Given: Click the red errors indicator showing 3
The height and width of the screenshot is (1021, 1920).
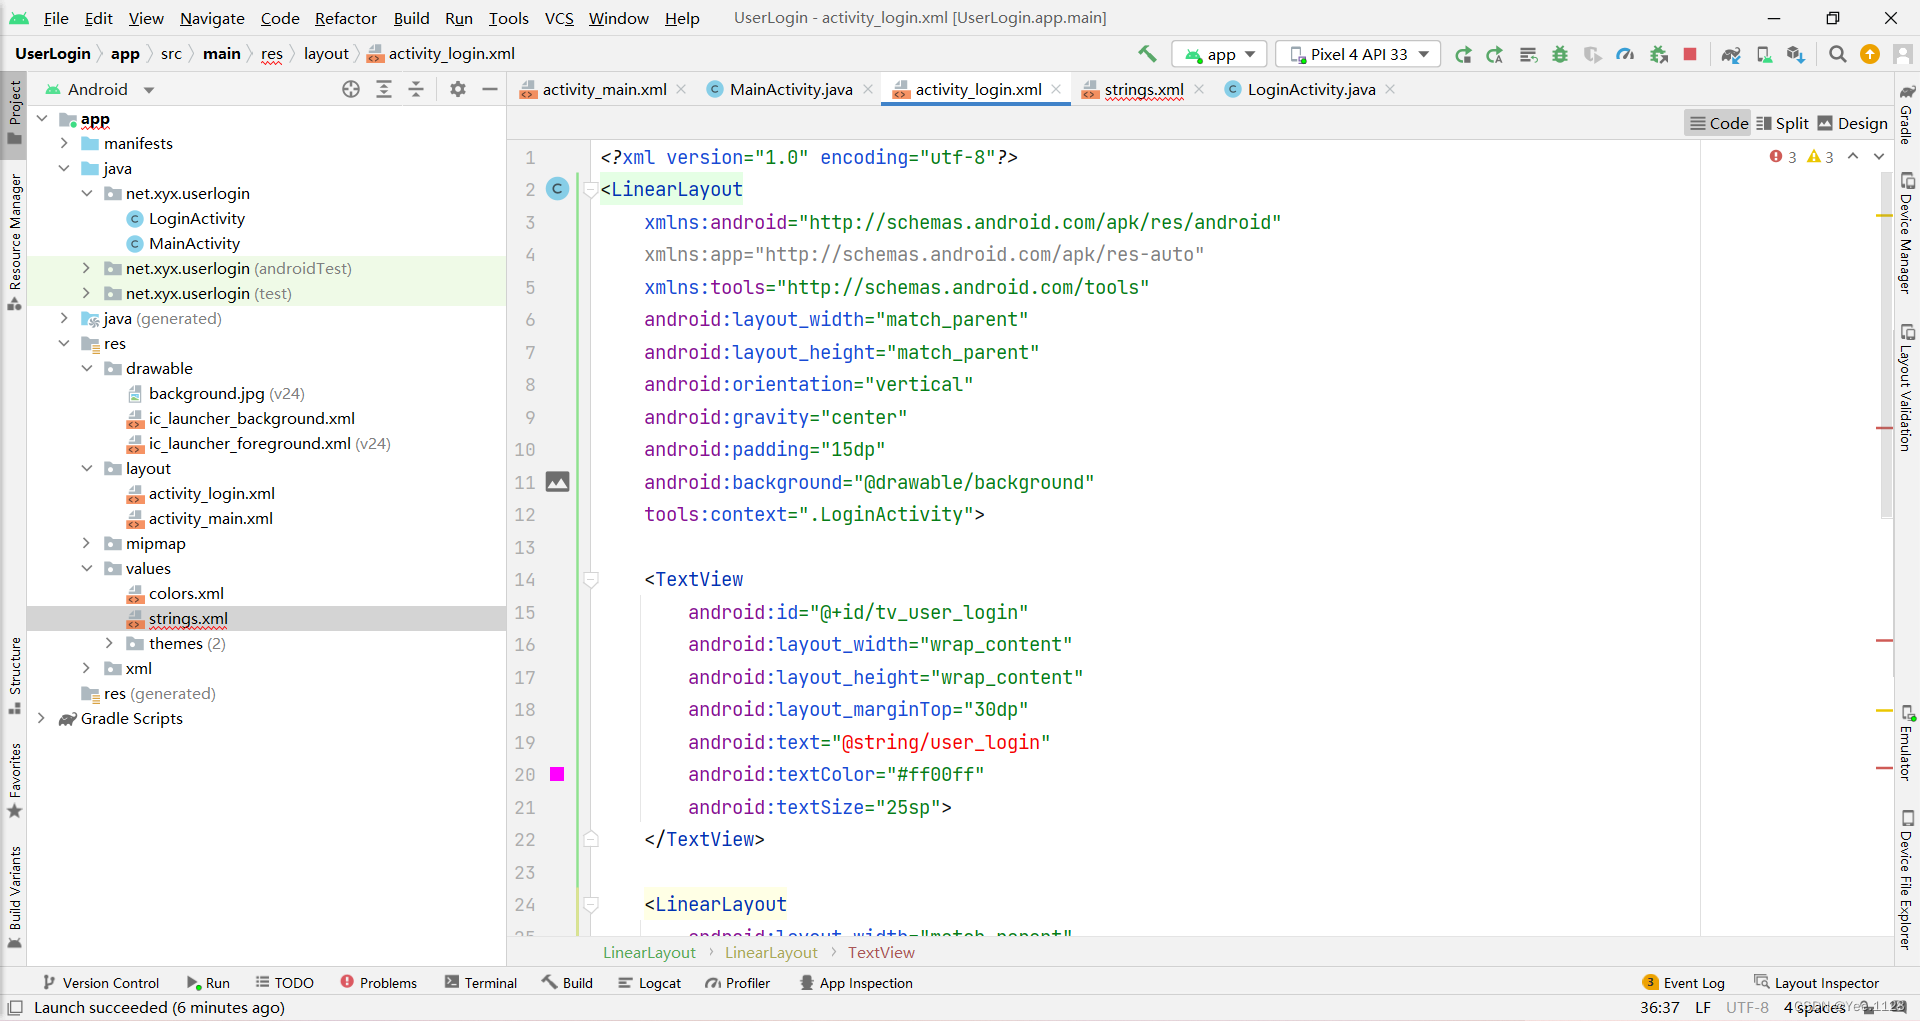Looking at the screenshot, I should [1783, 156].
